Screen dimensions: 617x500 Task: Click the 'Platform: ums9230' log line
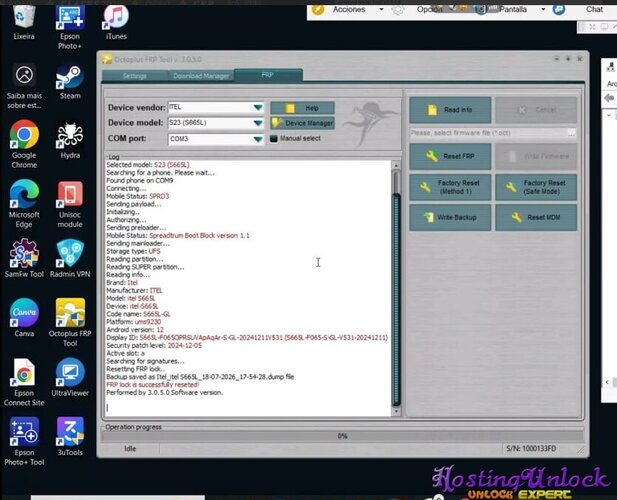(x=134, y=322)
